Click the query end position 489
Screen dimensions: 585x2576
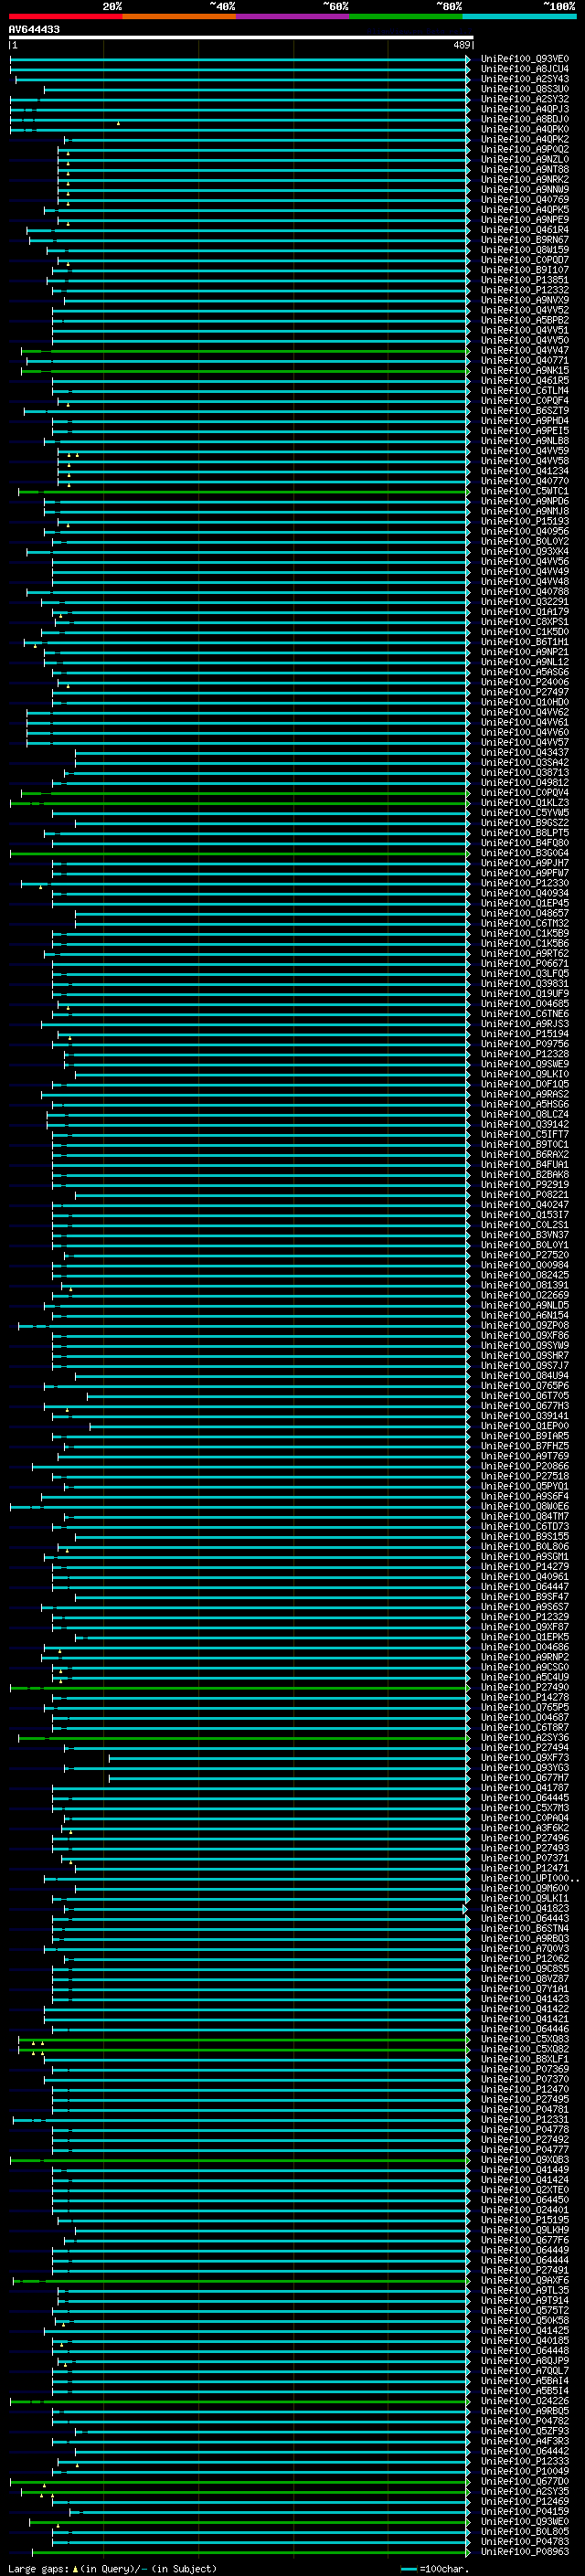[x=462, y=45]
